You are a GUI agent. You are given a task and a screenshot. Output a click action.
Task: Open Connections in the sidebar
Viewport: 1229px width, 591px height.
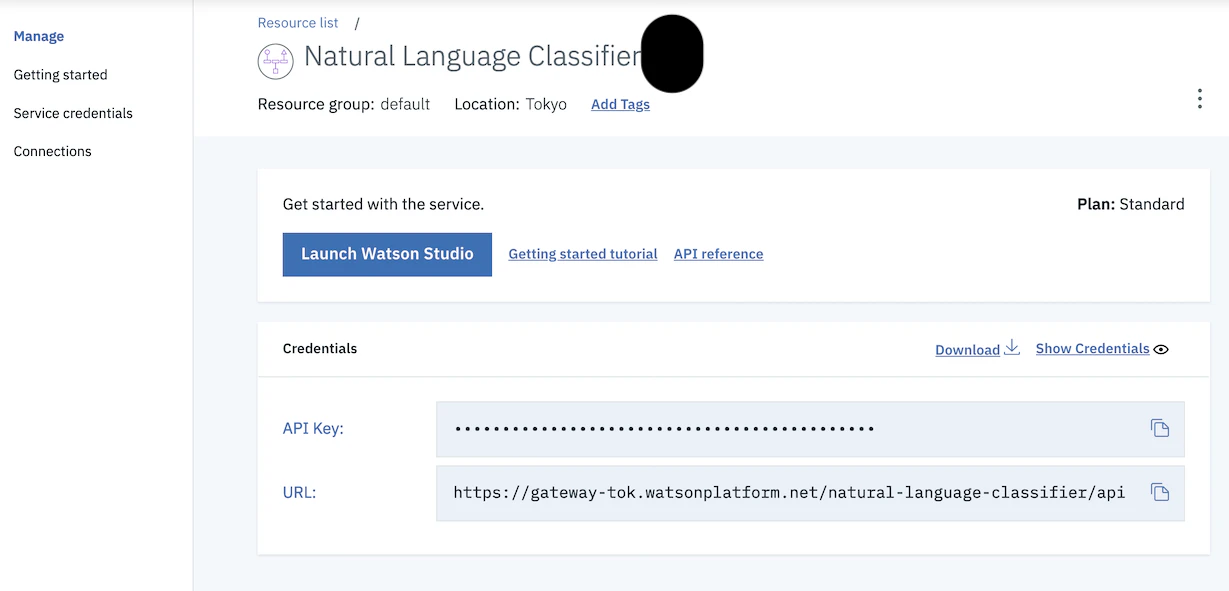pyautogui.click(x=53, y=151)
